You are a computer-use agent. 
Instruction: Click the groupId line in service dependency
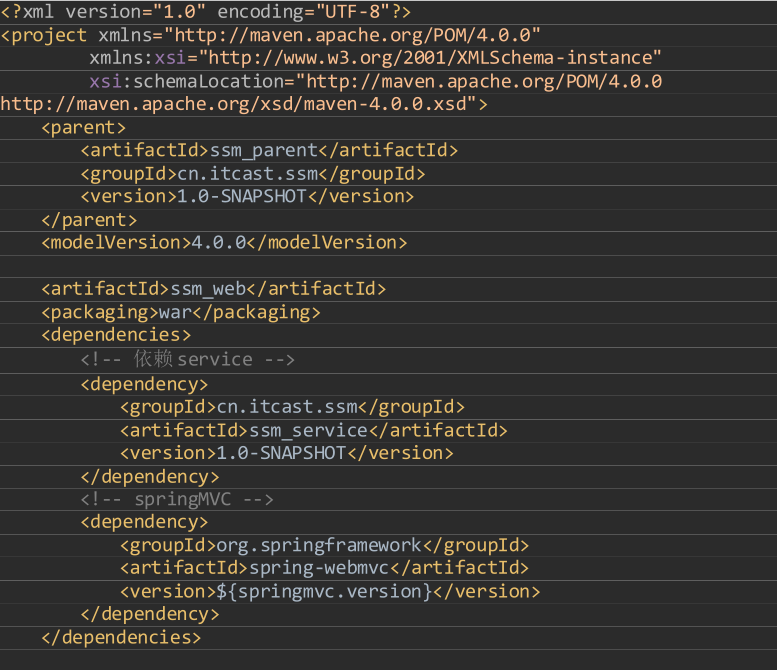[292, 407]
